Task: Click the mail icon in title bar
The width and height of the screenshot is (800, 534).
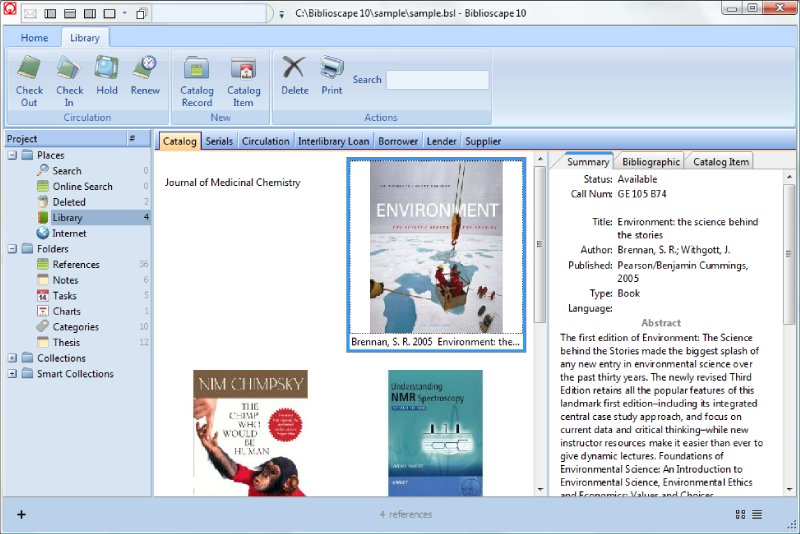Action: 31,13
